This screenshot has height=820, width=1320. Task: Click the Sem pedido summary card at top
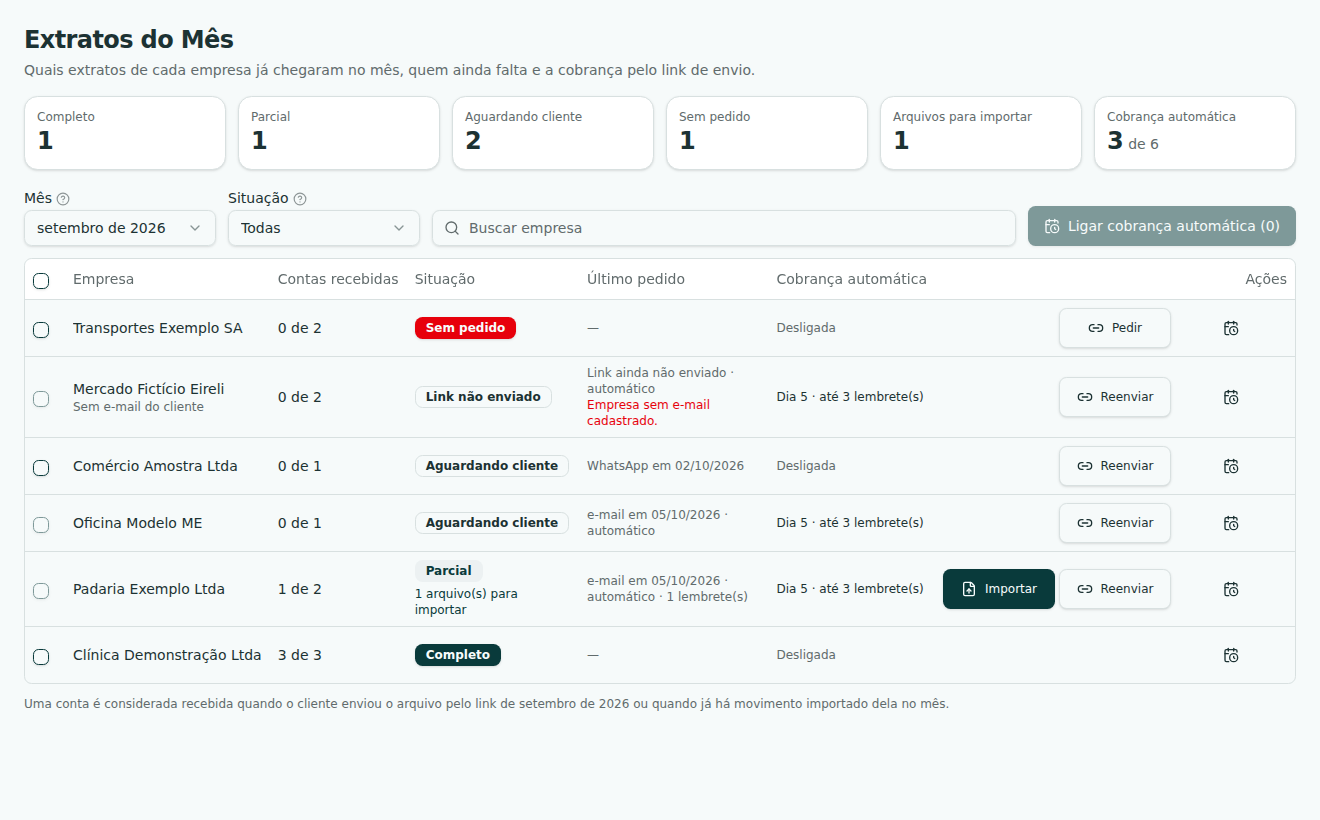pos(767,133)
